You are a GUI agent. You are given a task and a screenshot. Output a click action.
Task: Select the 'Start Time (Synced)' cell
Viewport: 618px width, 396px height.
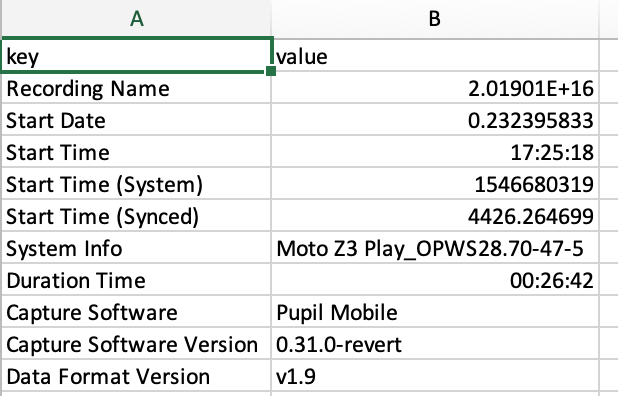tap(136, 216)
